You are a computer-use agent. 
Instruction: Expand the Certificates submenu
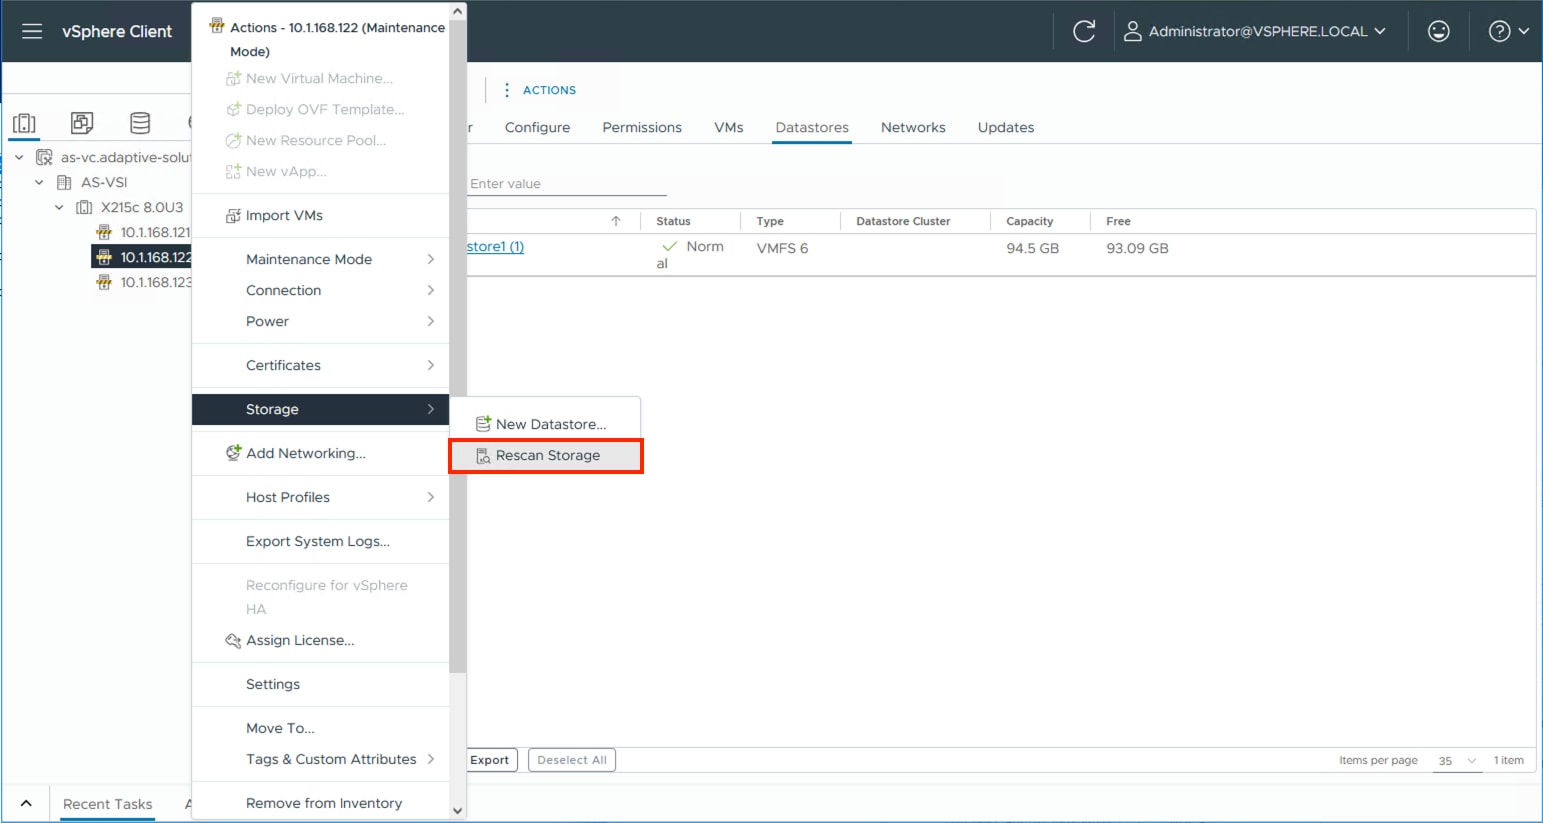coord(320,365)
